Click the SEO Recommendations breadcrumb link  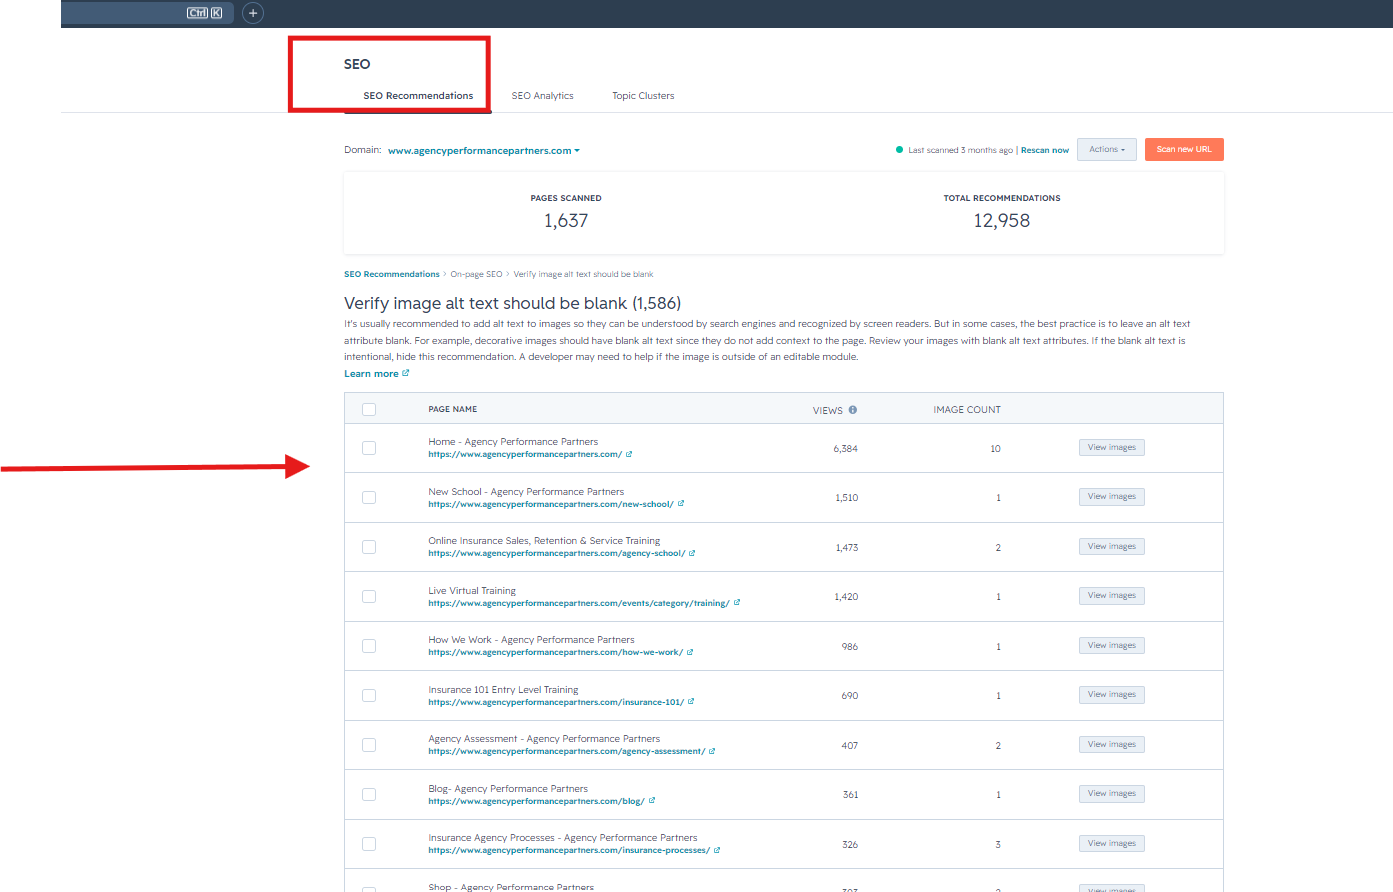pyautogui.click(x=392, y=274)
